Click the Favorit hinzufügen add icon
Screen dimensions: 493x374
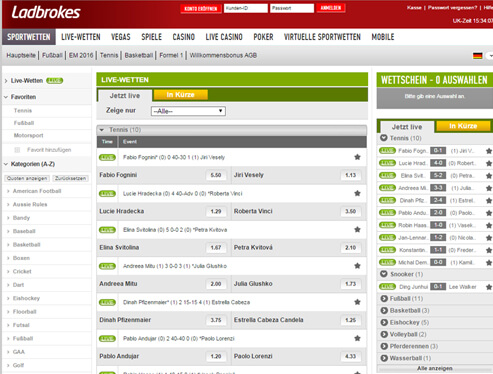point(17,150)
